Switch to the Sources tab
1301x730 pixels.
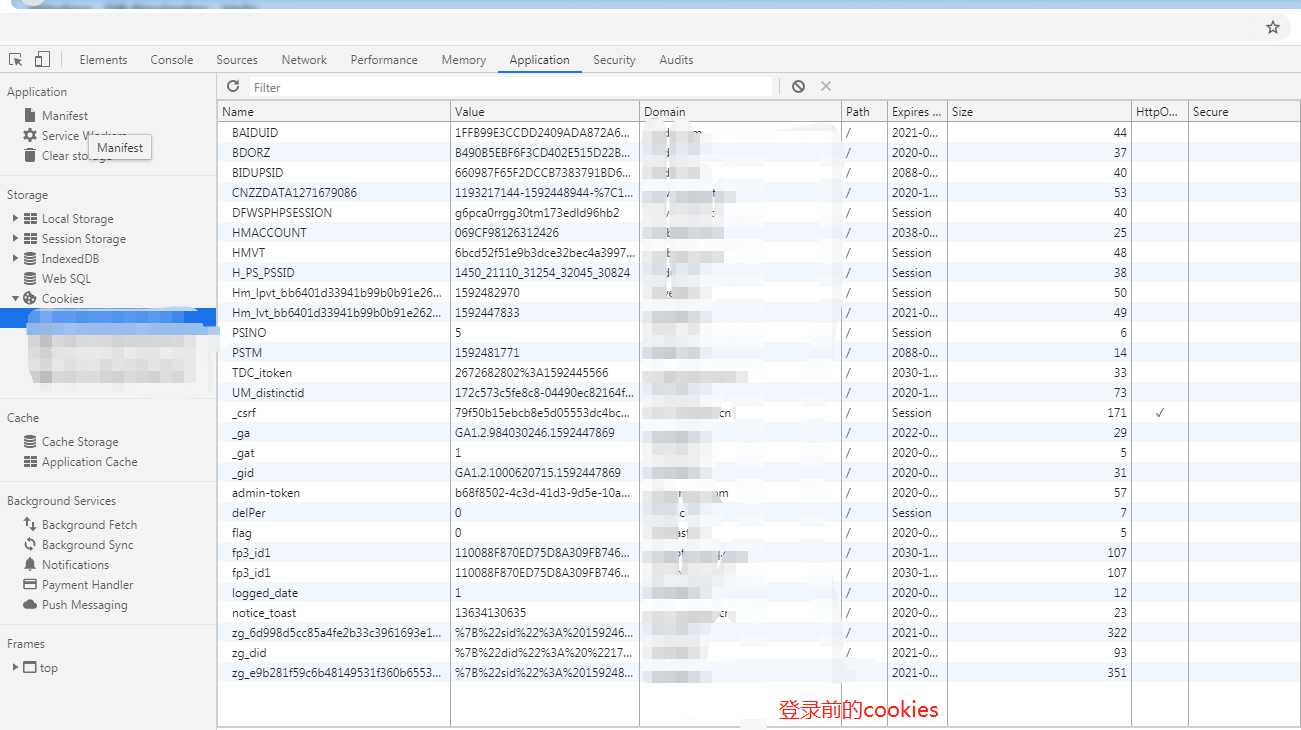coord(237,60)
